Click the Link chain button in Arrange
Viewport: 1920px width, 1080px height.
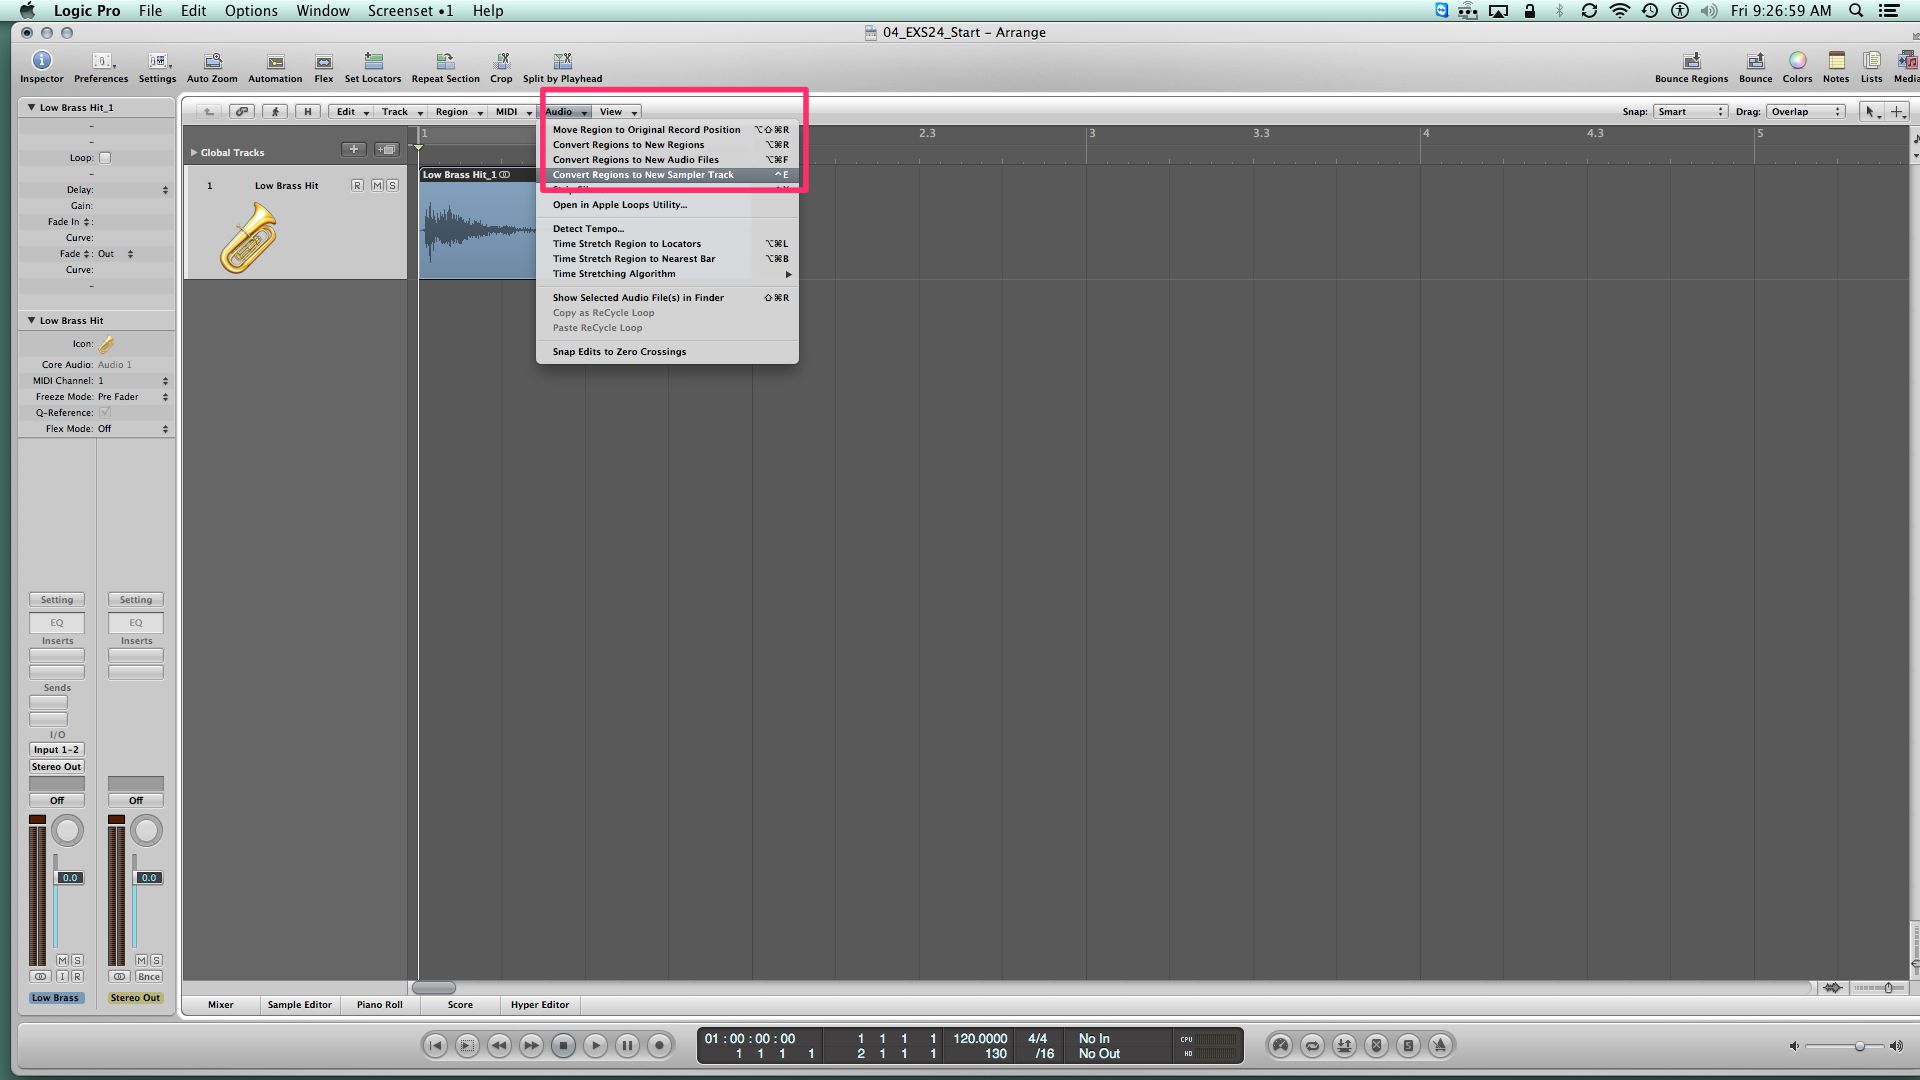(x=241, y=112)
